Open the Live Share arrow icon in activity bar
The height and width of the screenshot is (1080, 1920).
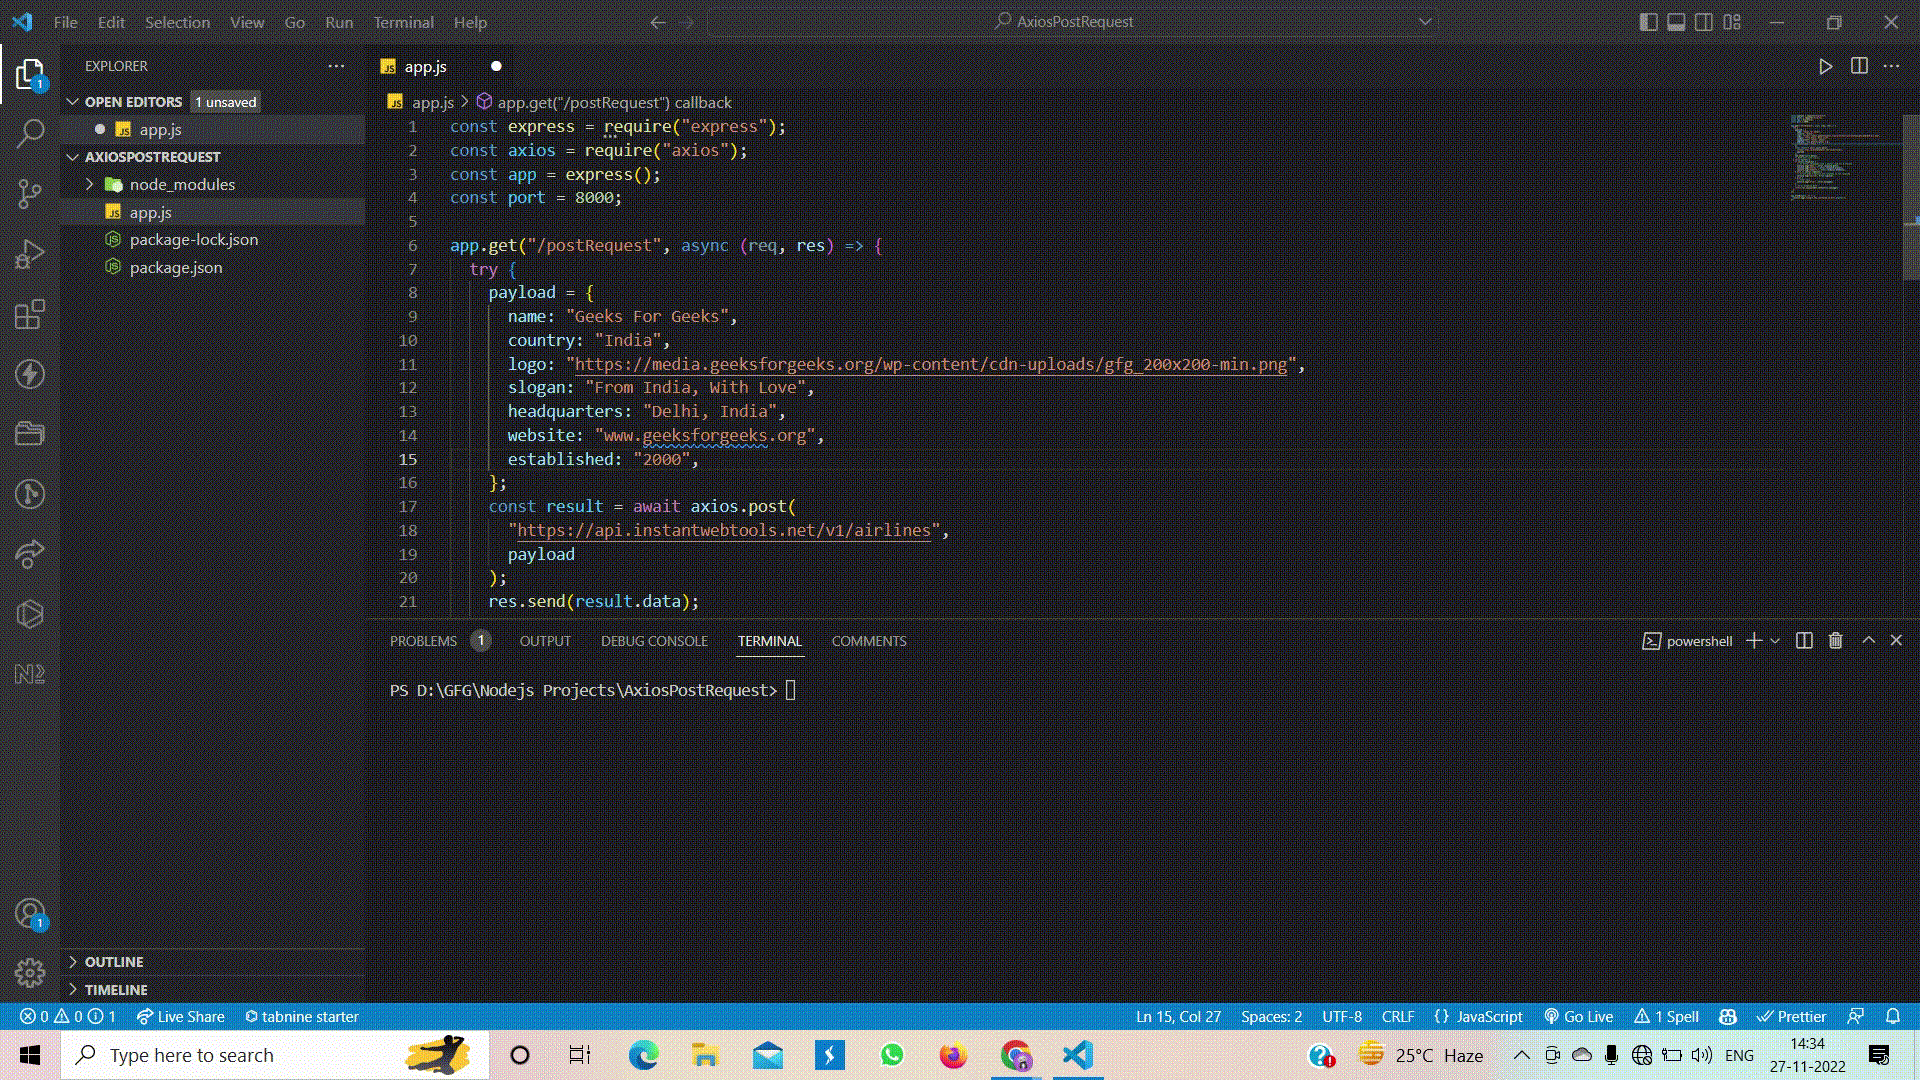pyautogui.click(x=30, y=553)
